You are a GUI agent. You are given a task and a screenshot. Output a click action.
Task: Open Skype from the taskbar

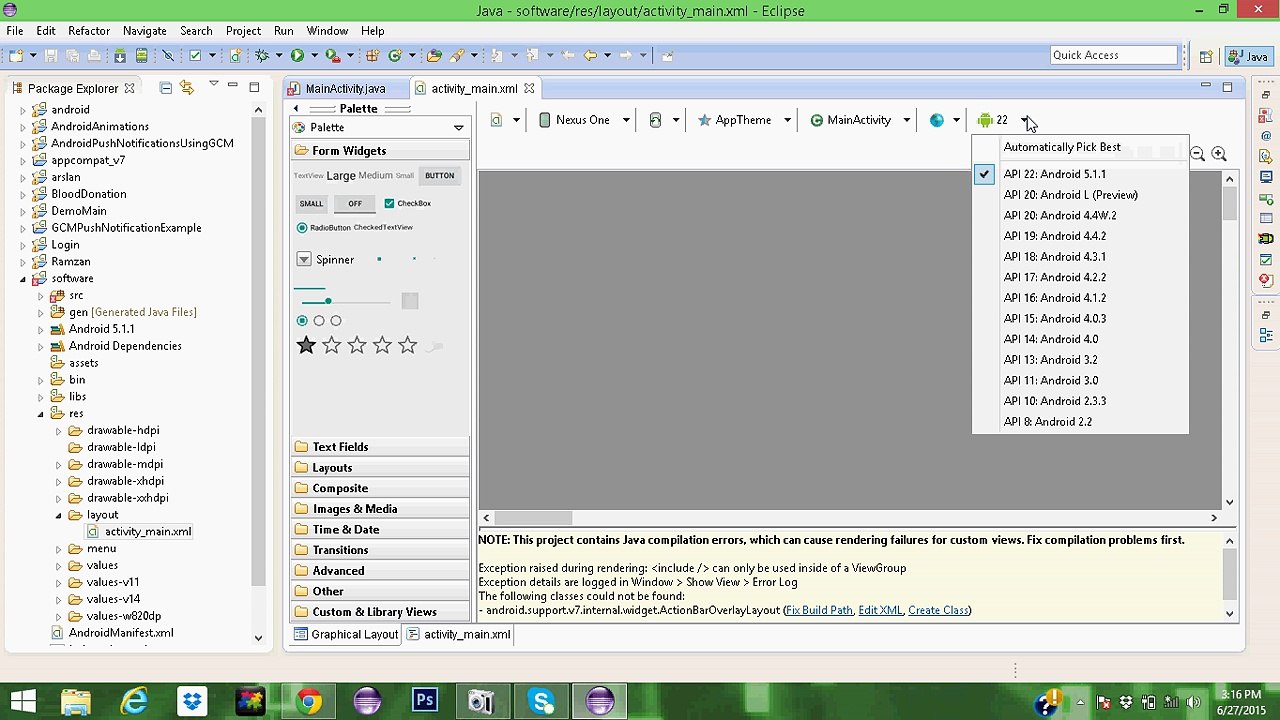coord(541,701)
